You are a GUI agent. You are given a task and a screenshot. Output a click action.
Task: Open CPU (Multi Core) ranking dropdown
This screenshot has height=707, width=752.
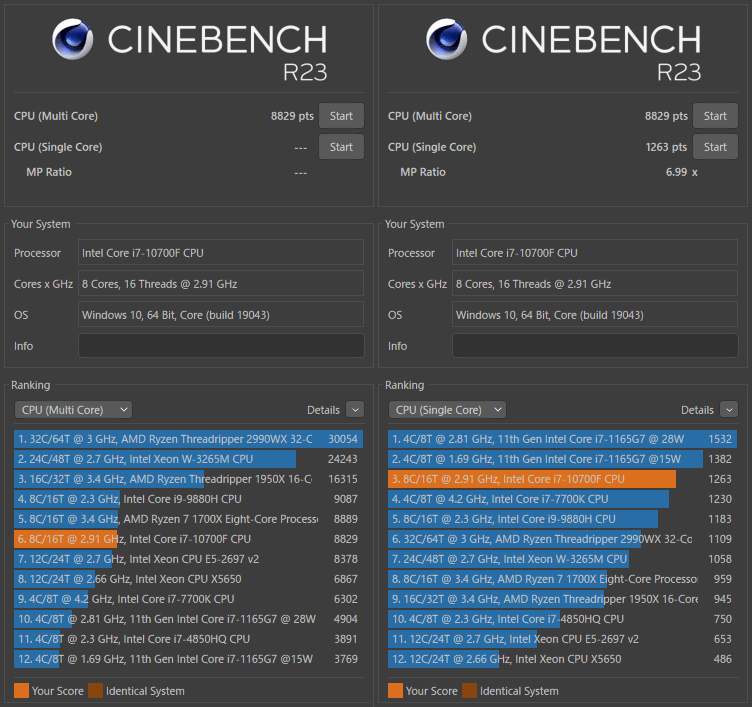pyautogui.click(x=73, y=410)
